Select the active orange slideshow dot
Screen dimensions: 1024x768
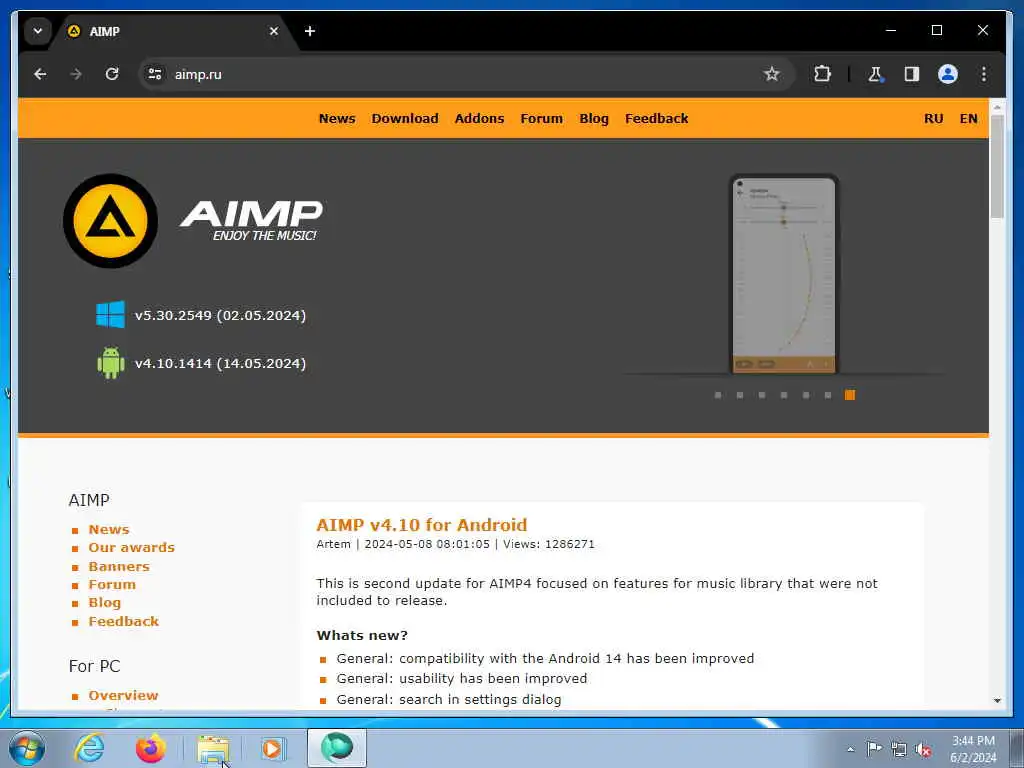850,395
